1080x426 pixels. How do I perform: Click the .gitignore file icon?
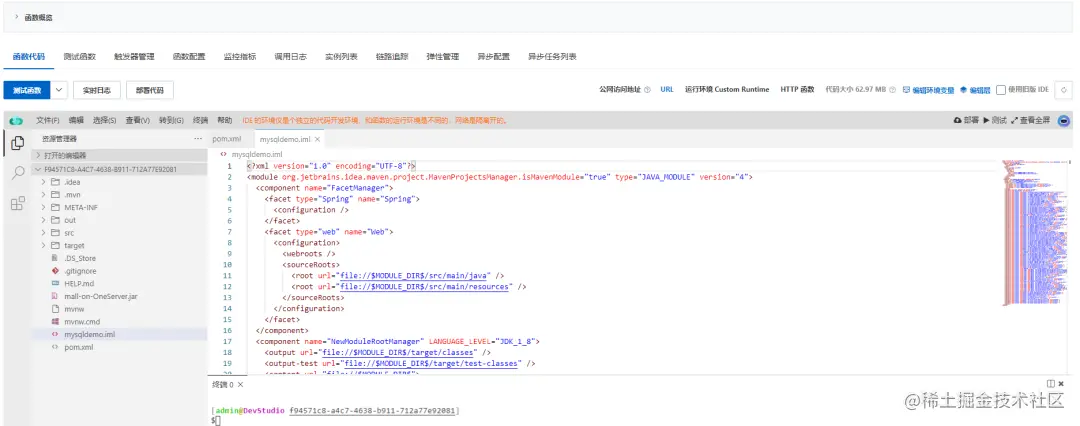point(56,271)
